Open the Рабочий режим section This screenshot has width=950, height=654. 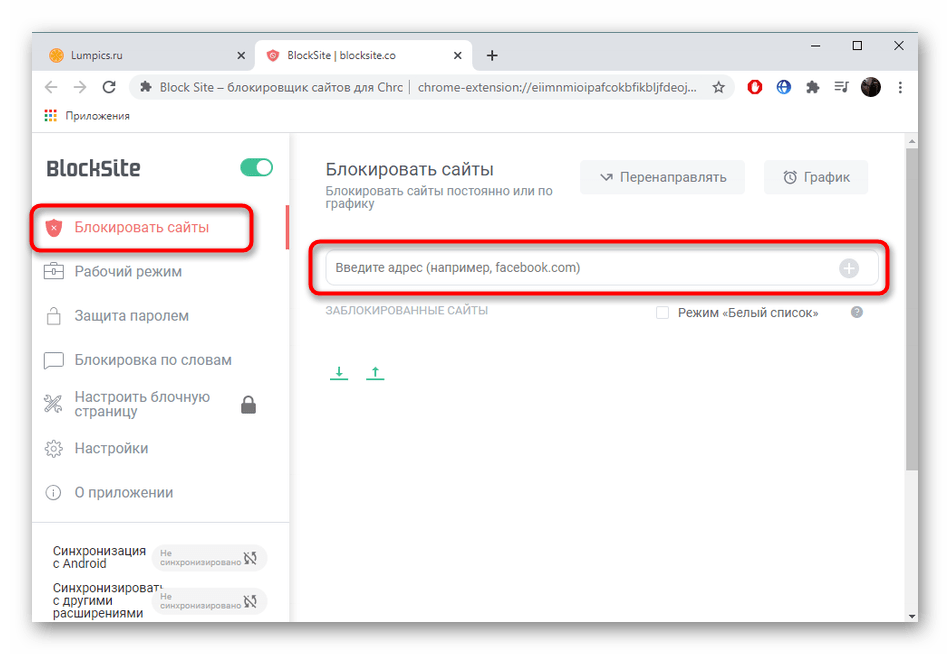[128, 271]
